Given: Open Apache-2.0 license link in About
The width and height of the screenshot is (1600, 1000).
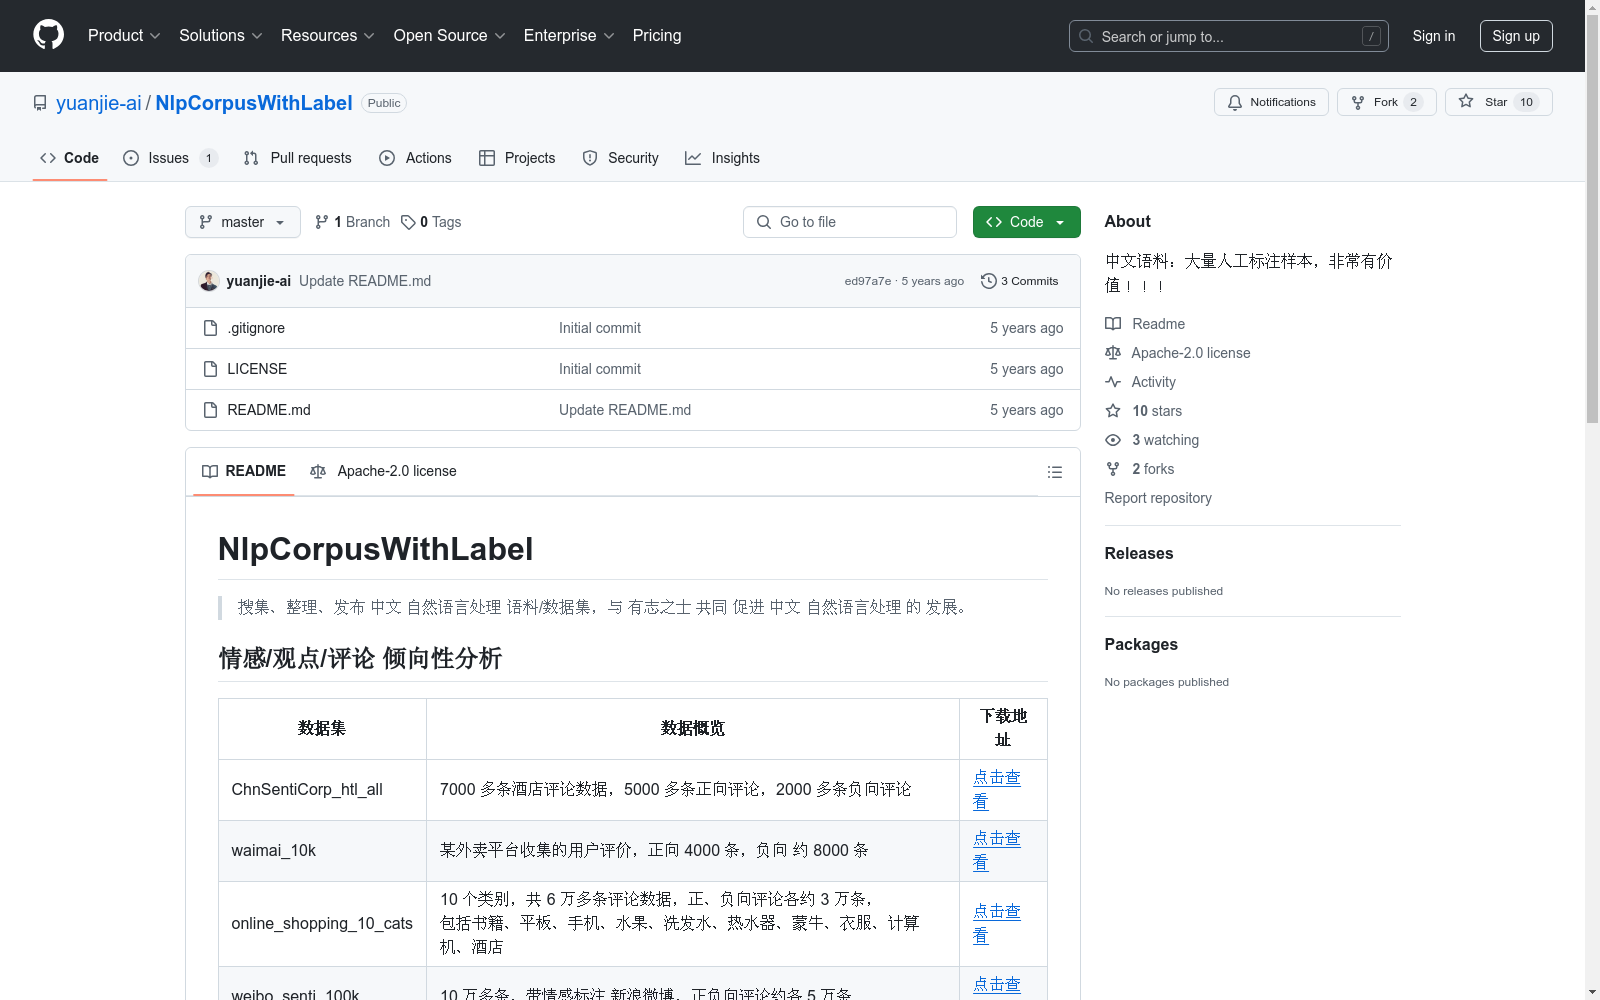Looking at the screenshot, I should pyautogui.click(x=1178, y=353).
